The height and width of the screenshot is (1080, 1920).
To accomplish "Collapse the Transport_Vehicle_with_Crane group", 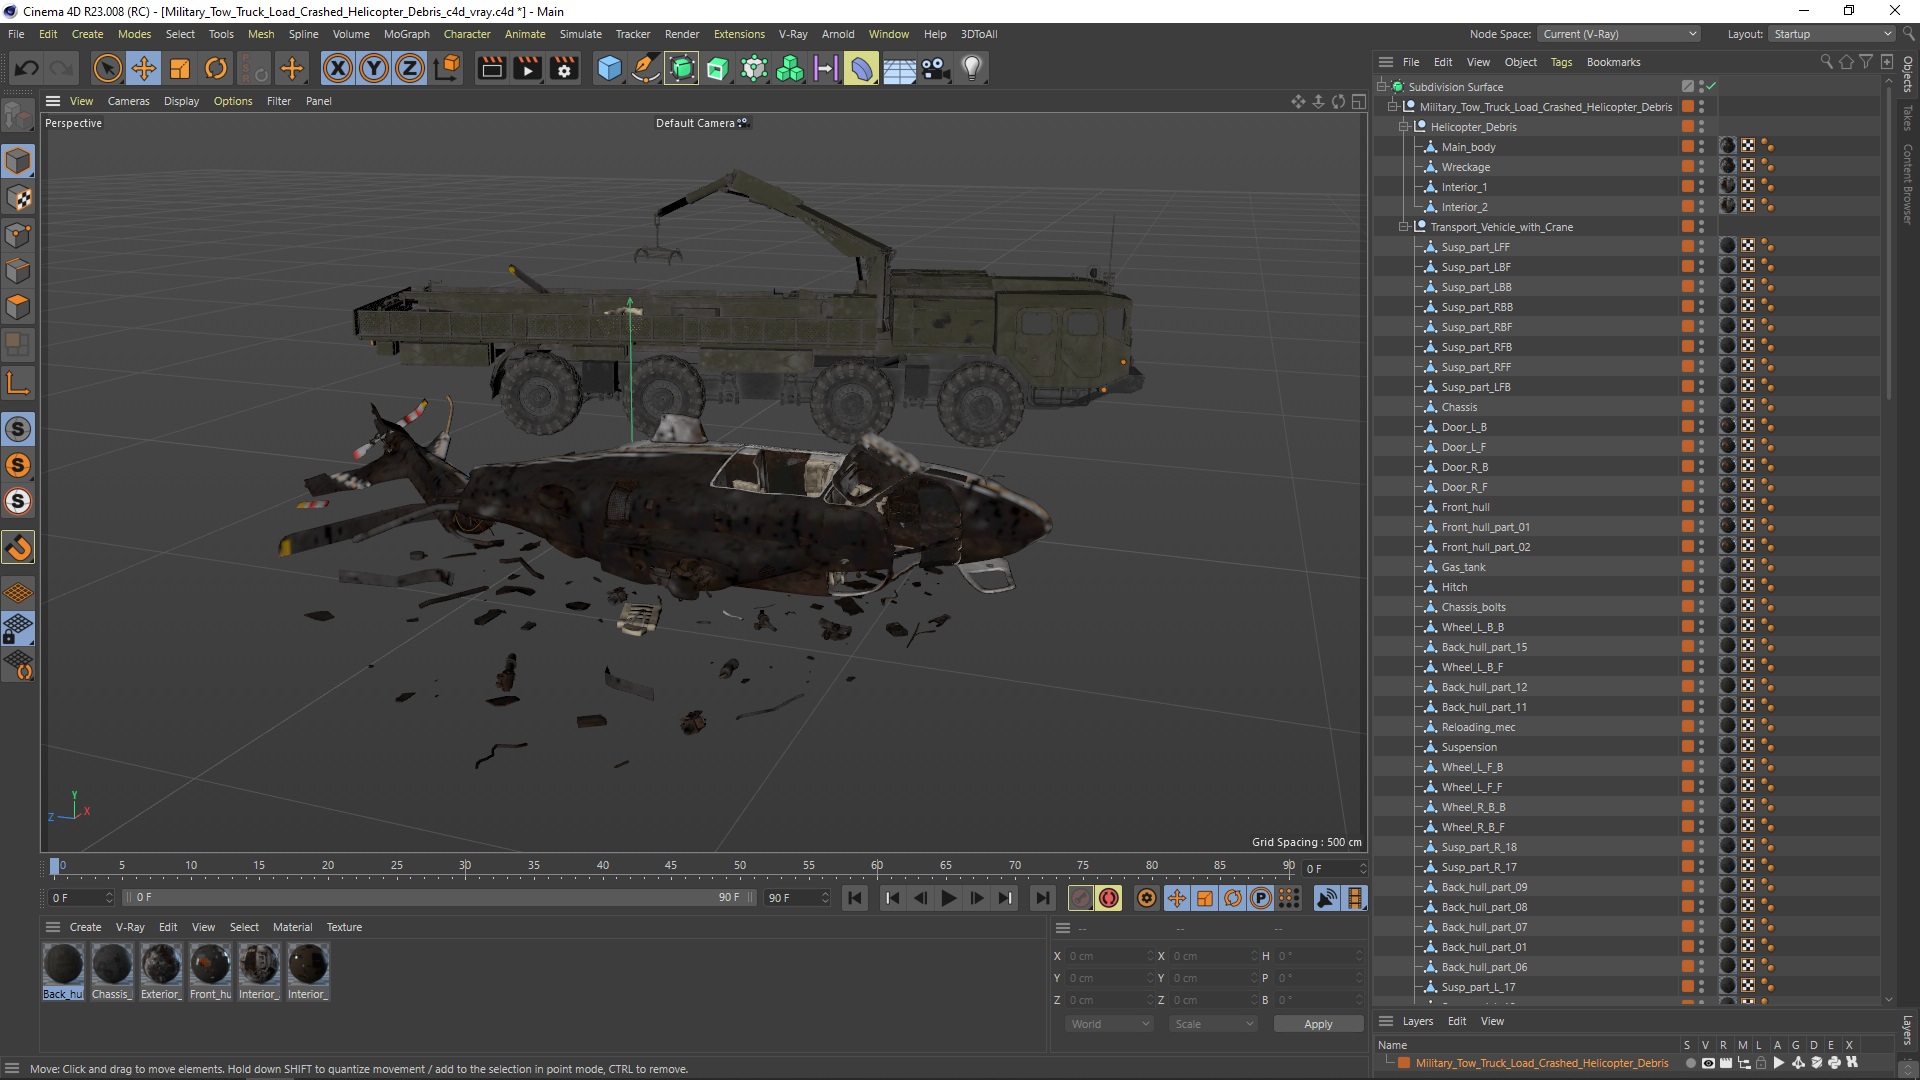I will tap(1404, 227).
